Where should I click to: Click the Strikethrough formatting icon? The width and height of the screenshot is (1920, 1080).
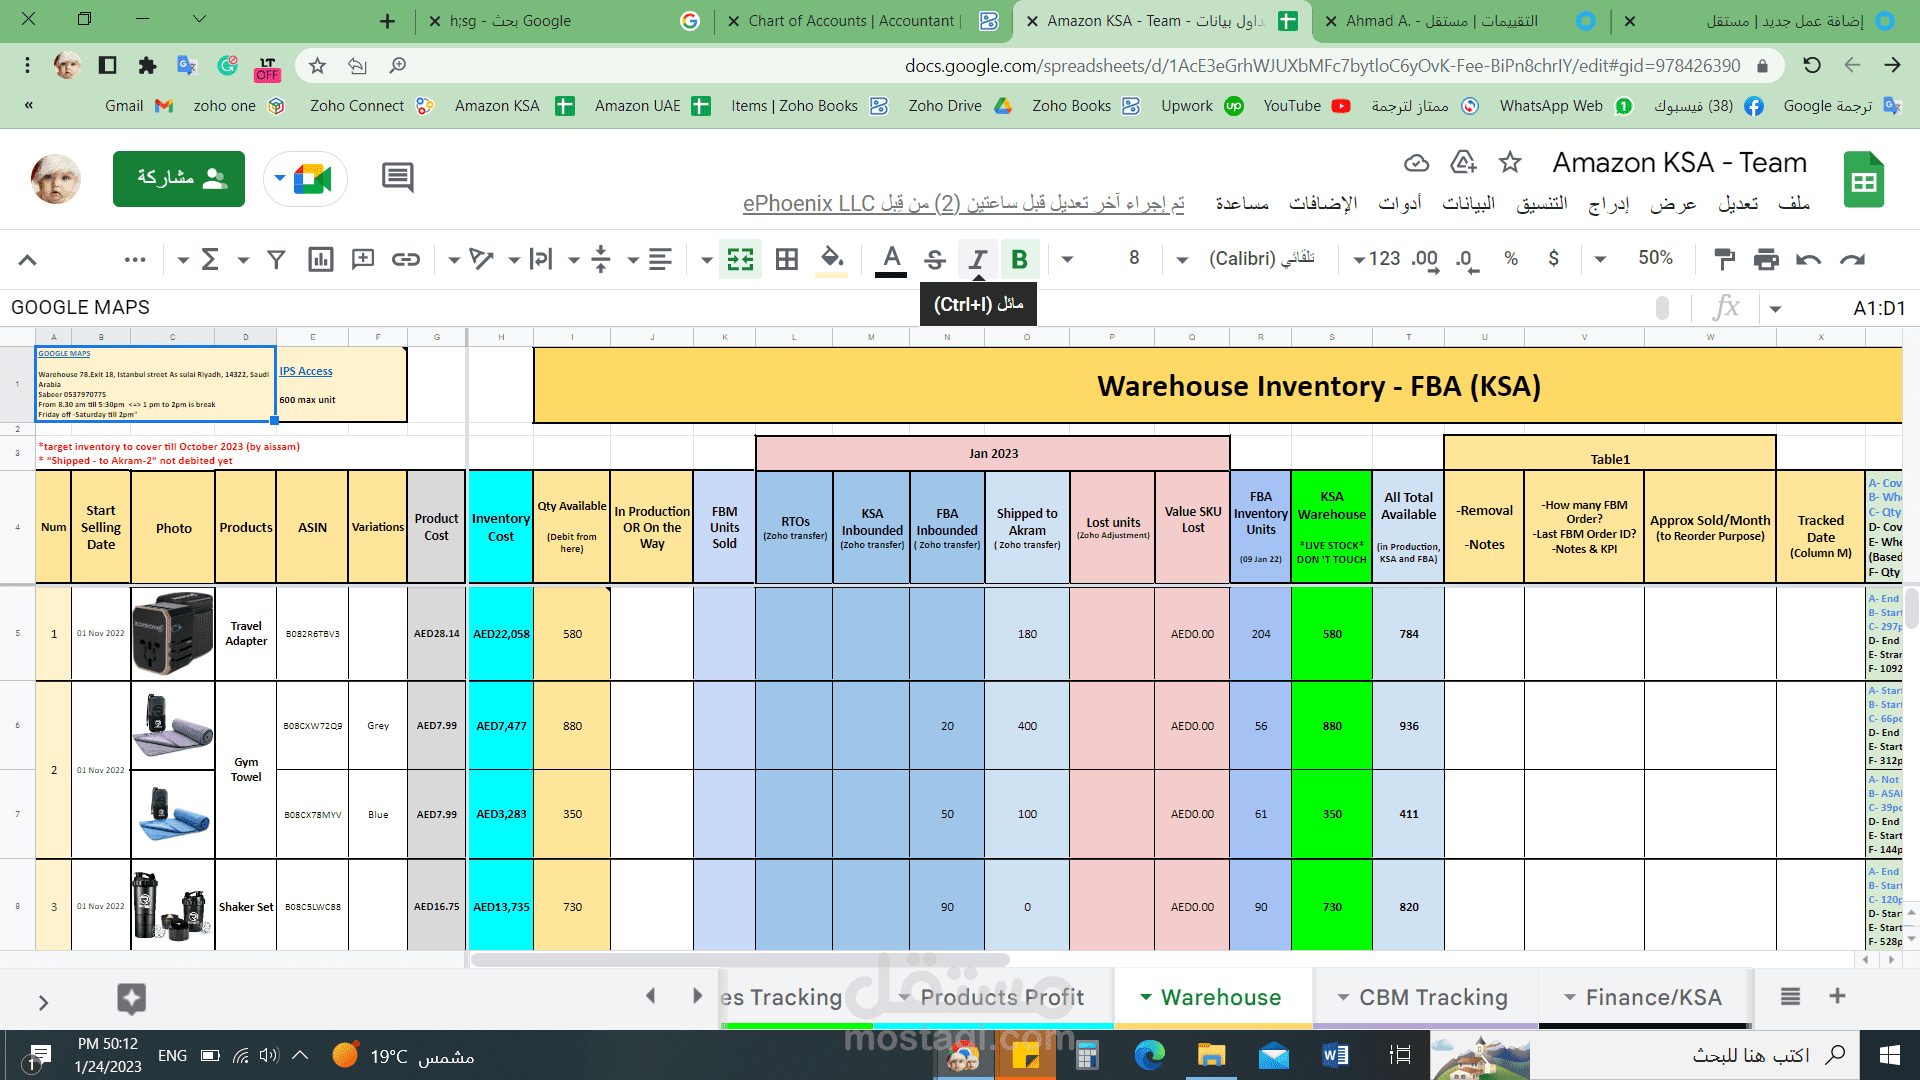[x=935, y=260]
